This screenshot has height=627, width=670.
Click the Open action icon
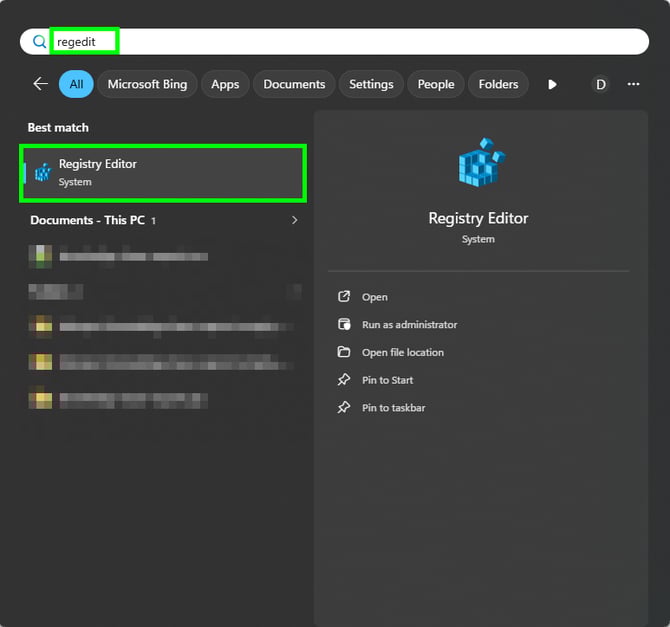pyautogui.click(x=344, y=297)
